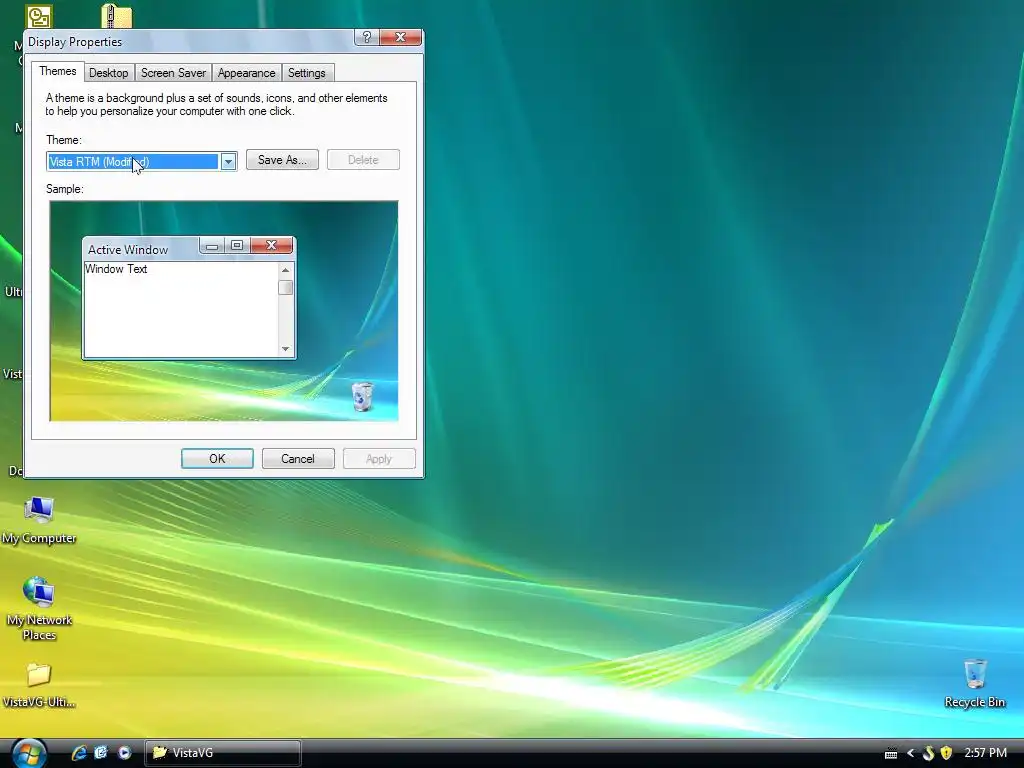Open the Settings tab

(306, 73)
